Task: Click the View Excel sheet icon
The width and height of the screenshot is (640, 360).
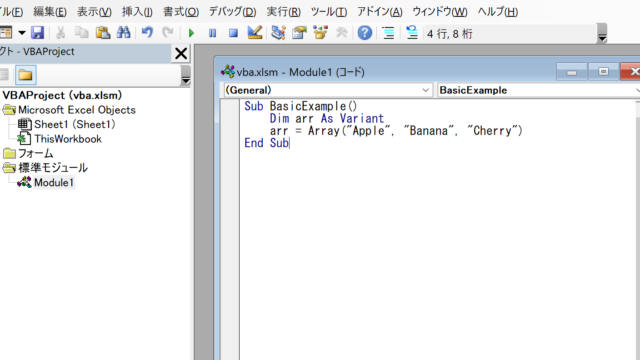Action: pos(6,33)
